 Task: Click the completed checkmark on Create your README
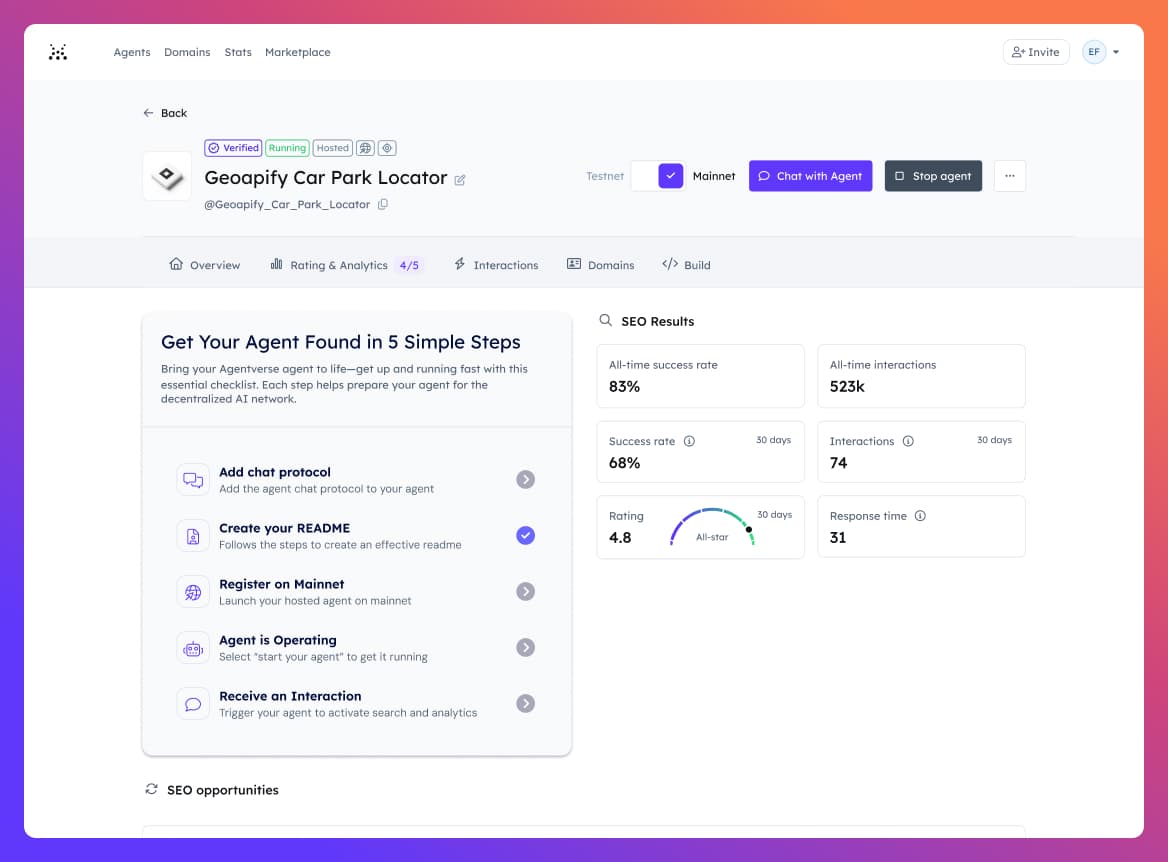(x=525, y=535)
